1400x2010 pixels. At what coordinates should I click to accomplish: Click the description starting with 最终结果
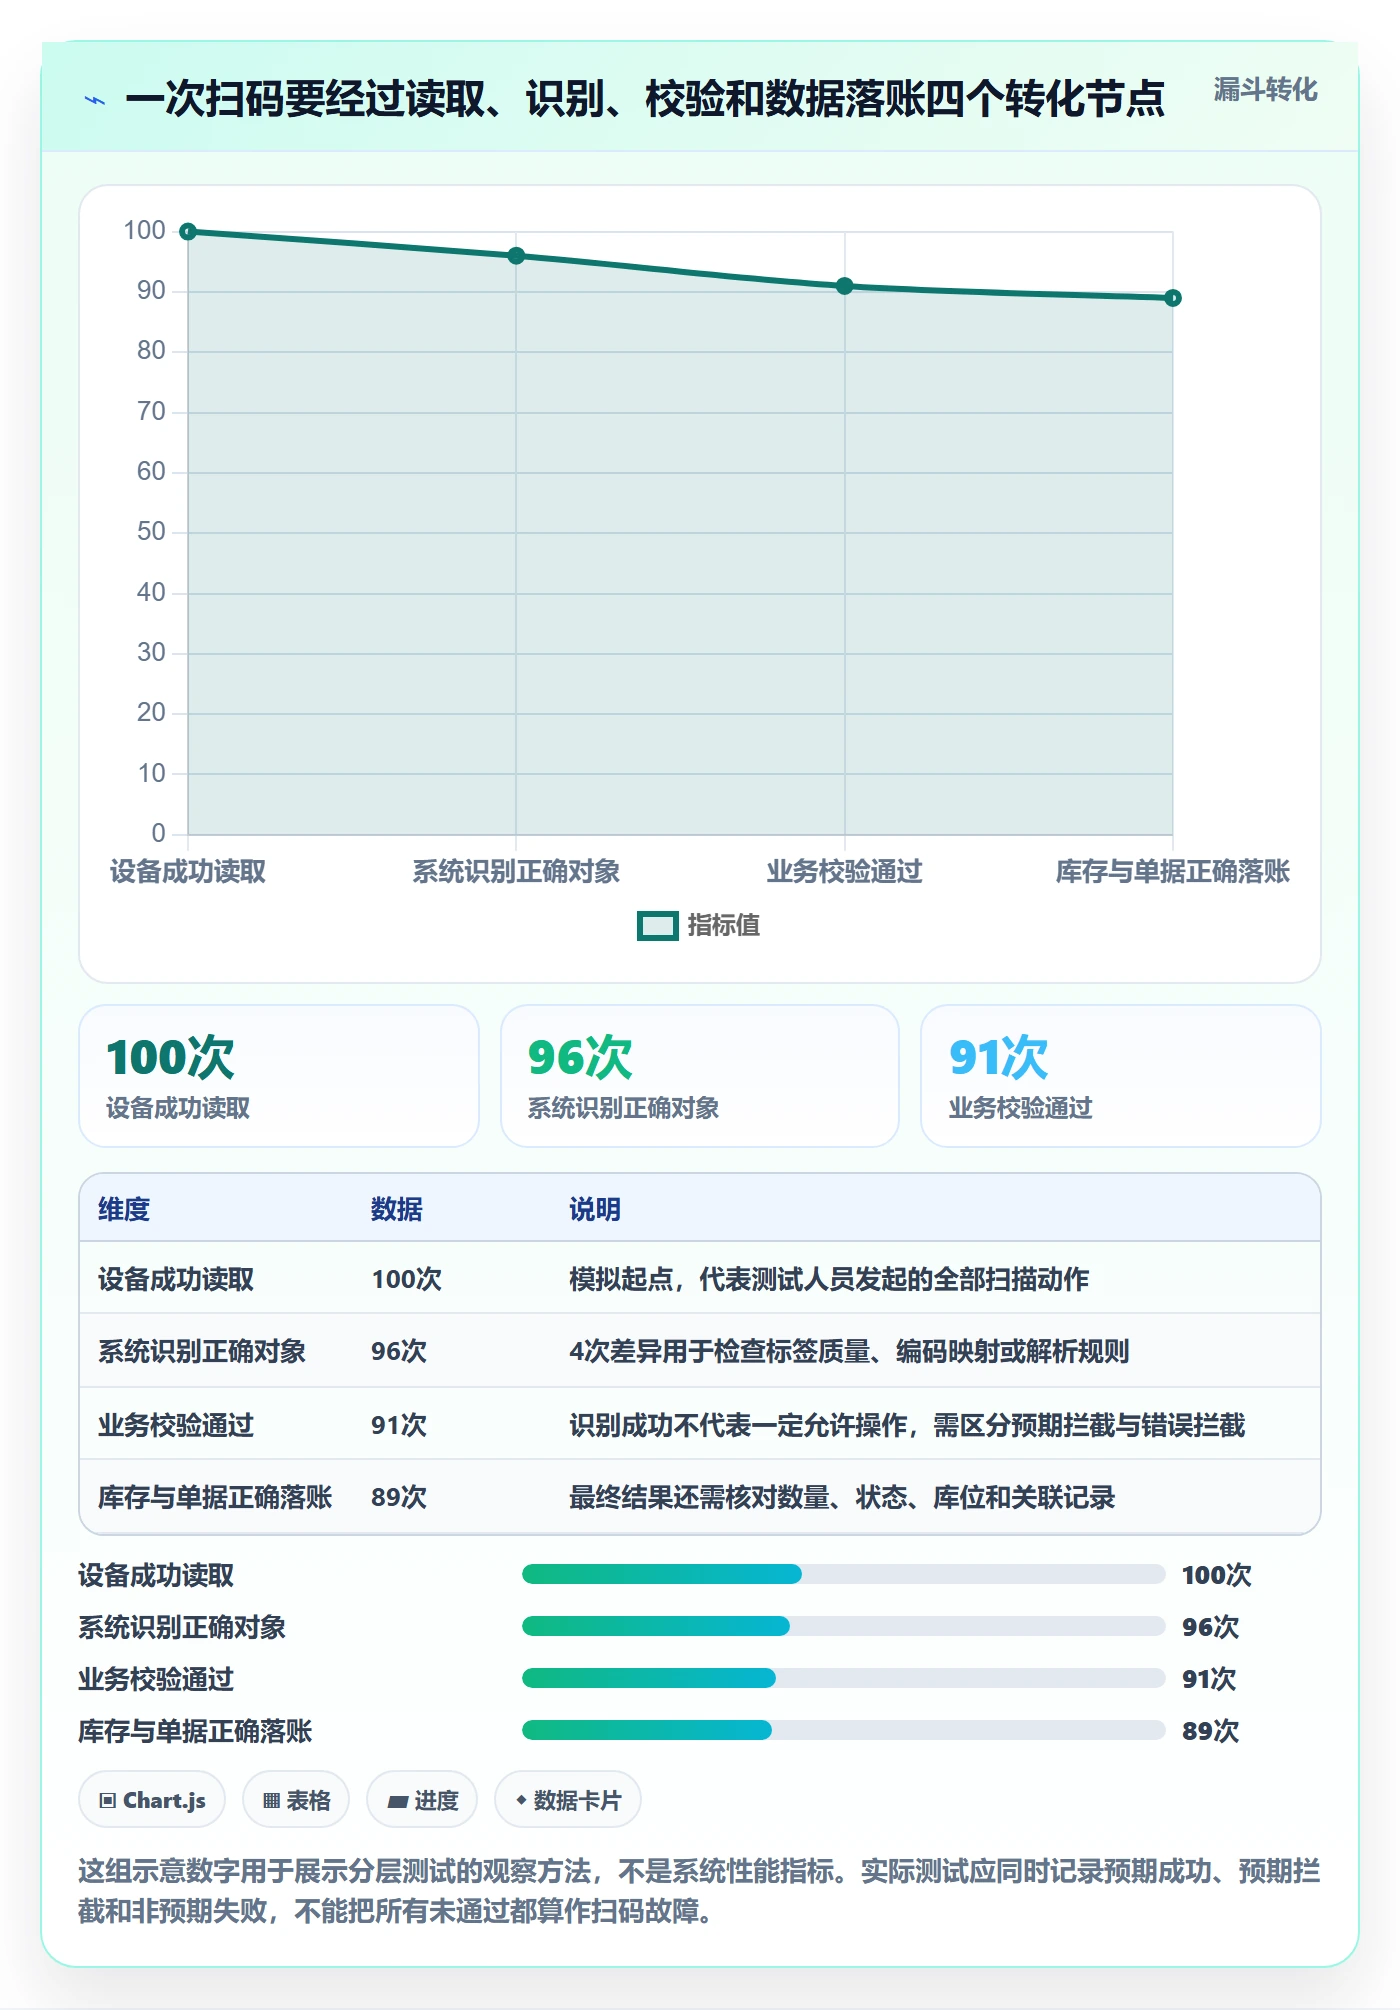[x=842, y=1497]
